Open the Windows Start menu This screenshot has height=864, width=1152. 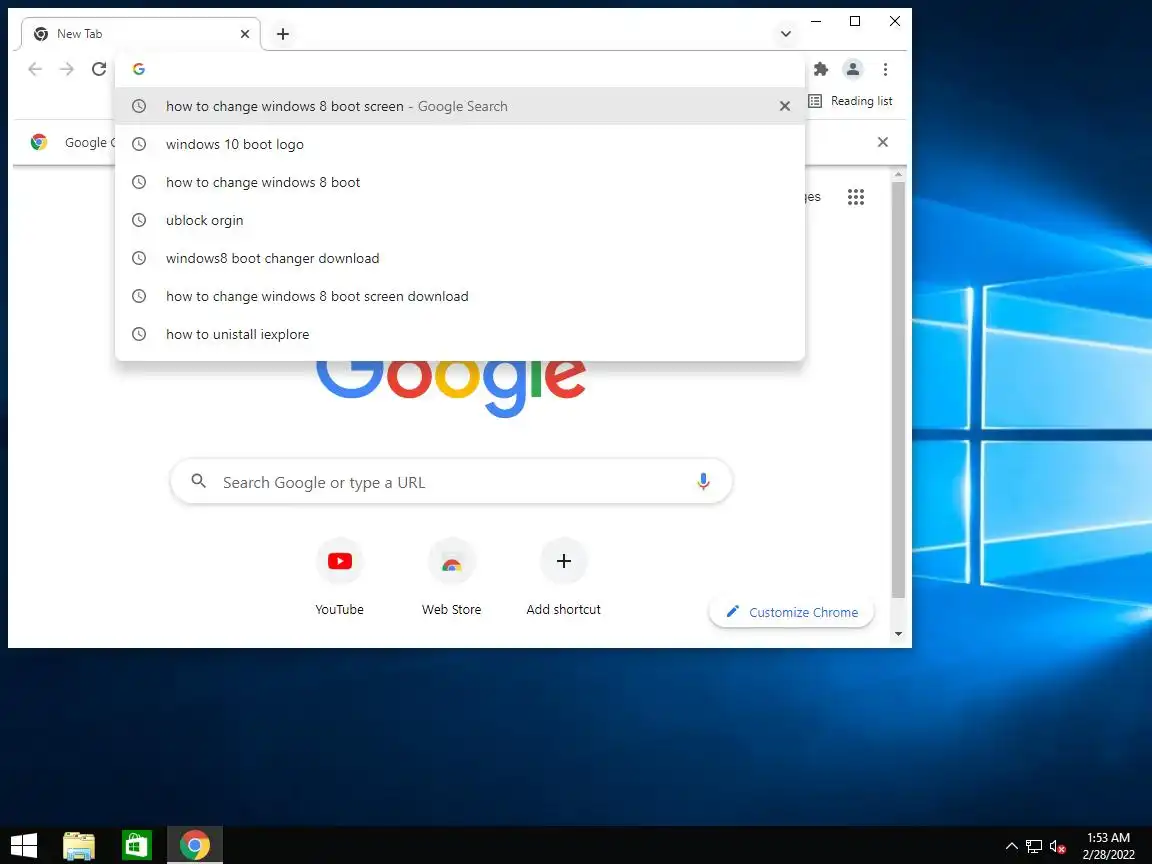click(24, 846)
